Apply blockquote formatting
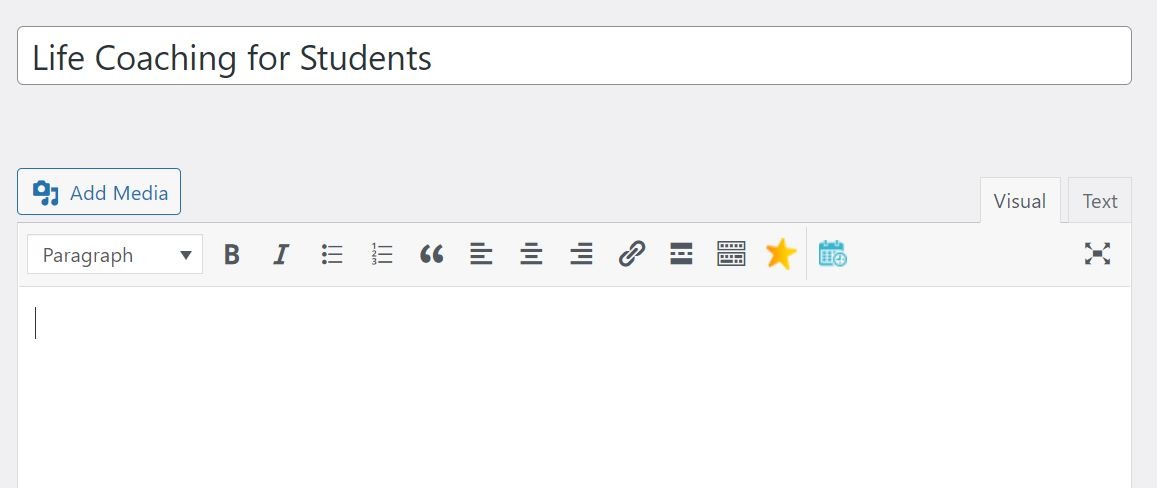 [x=432, y=255]
